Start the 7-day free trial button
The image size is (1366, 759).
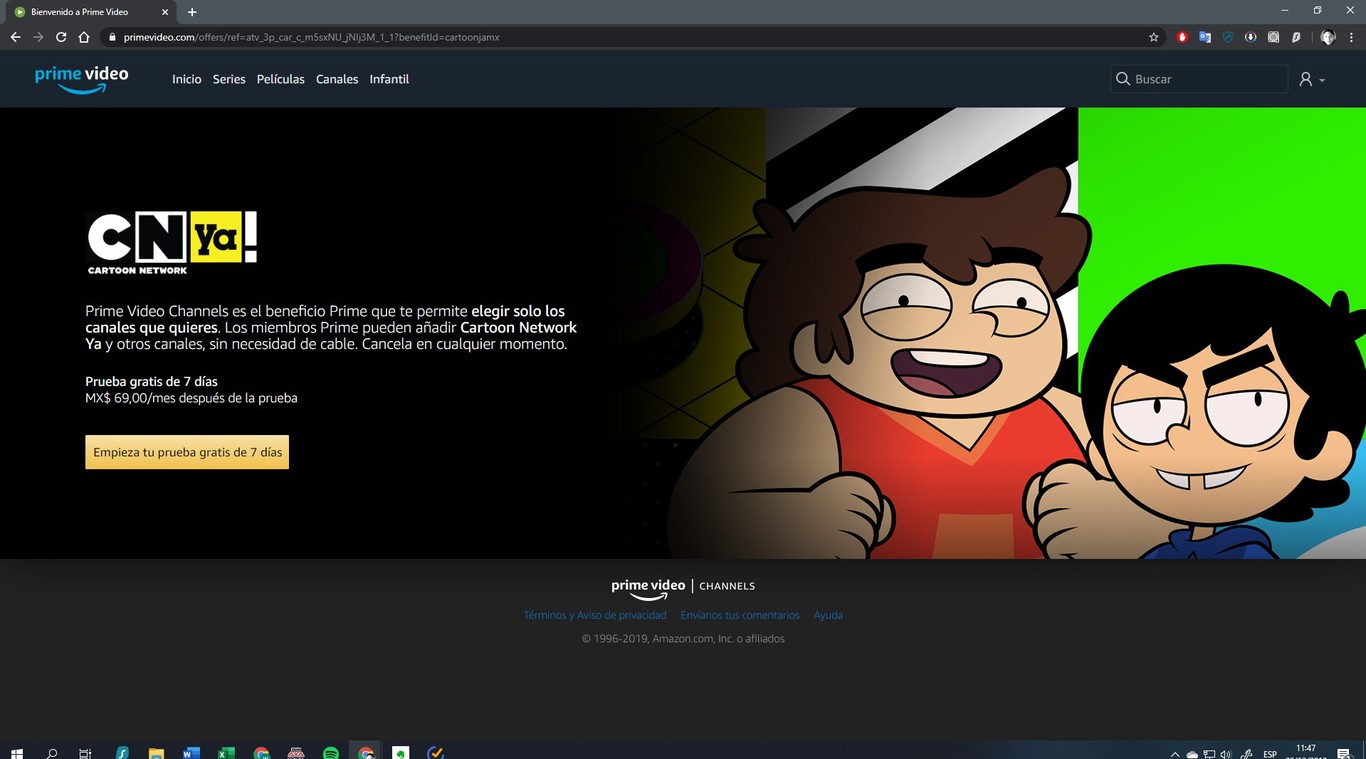pos(187,452)
